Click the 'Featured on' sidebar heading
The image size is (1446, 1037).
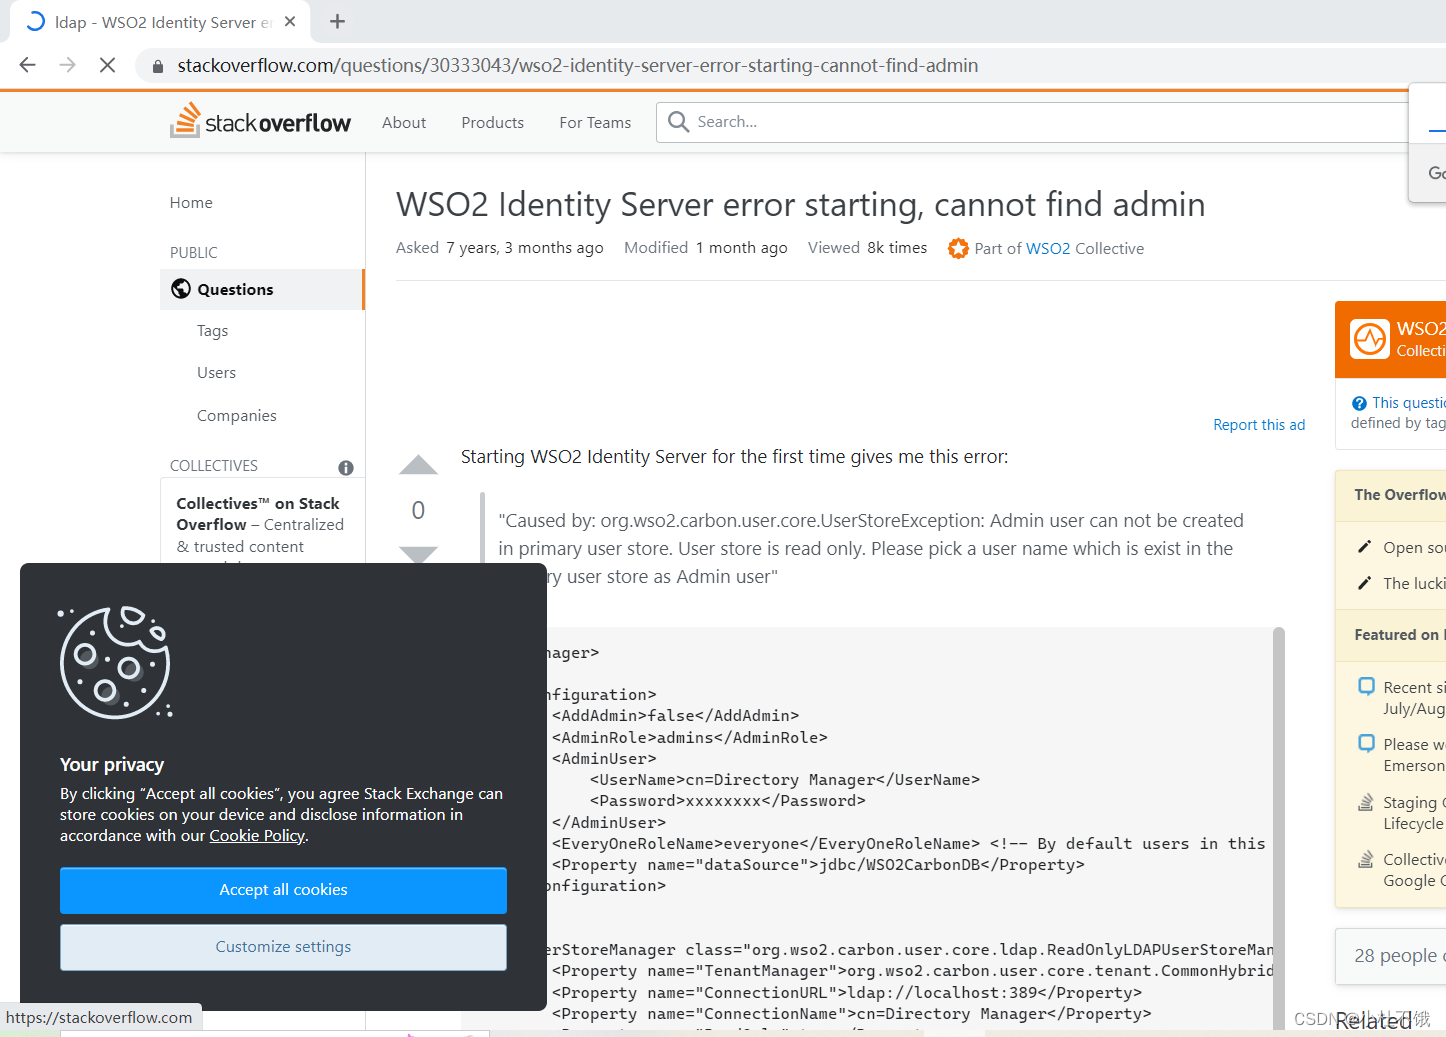pyautogui.click(x=1400, y=635)
